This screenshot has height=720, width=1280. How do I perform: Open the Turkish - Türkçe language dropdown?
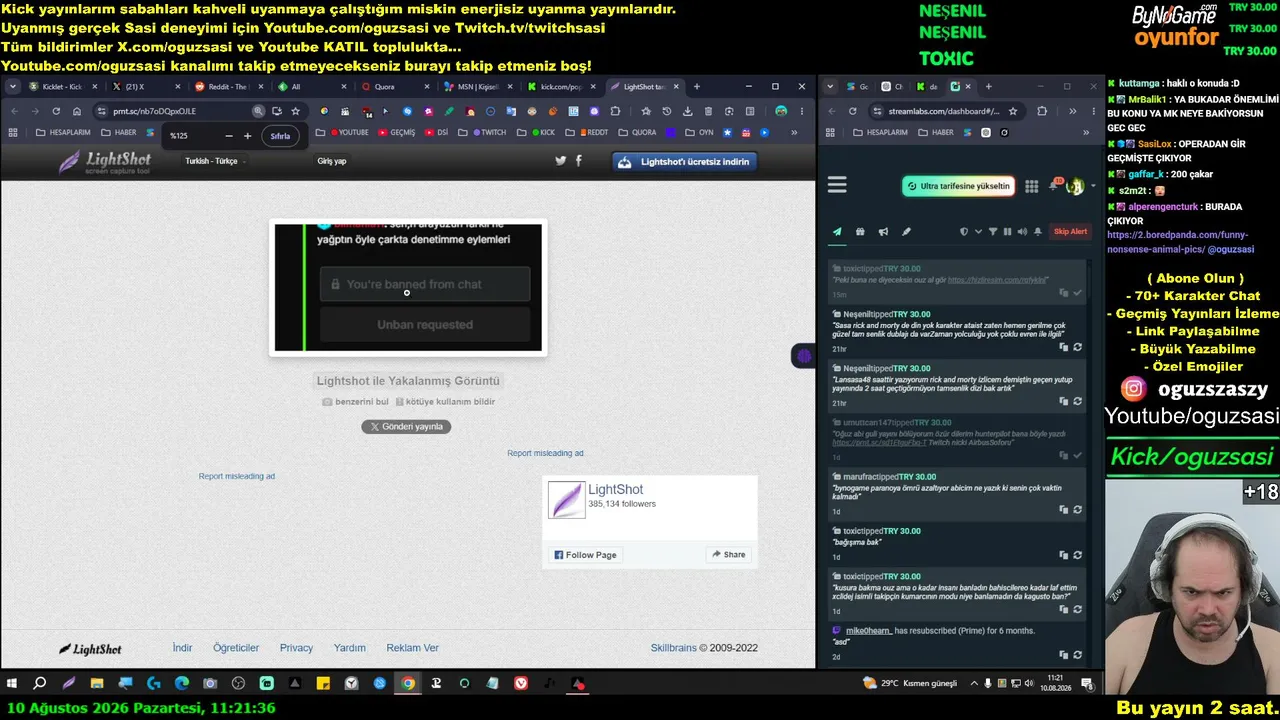[215, 161]
